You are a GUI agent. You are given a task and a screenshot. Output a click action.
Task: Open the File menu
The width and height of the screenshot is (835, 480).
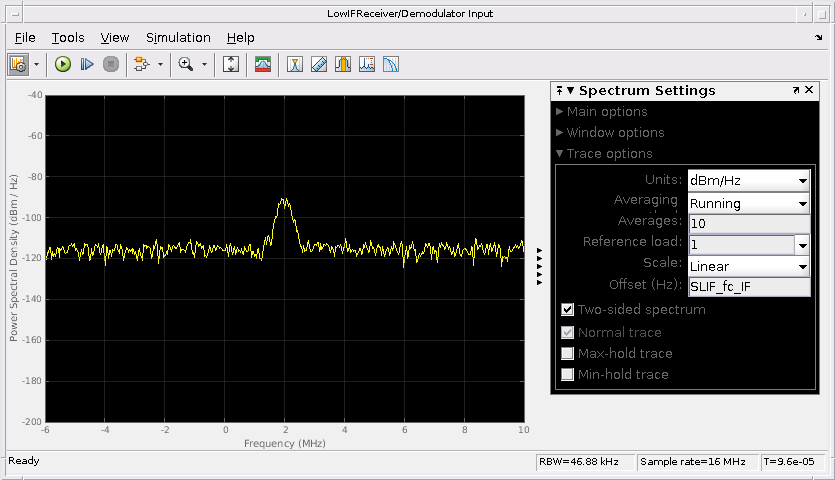pyautogui.click(x=25, y=38)
